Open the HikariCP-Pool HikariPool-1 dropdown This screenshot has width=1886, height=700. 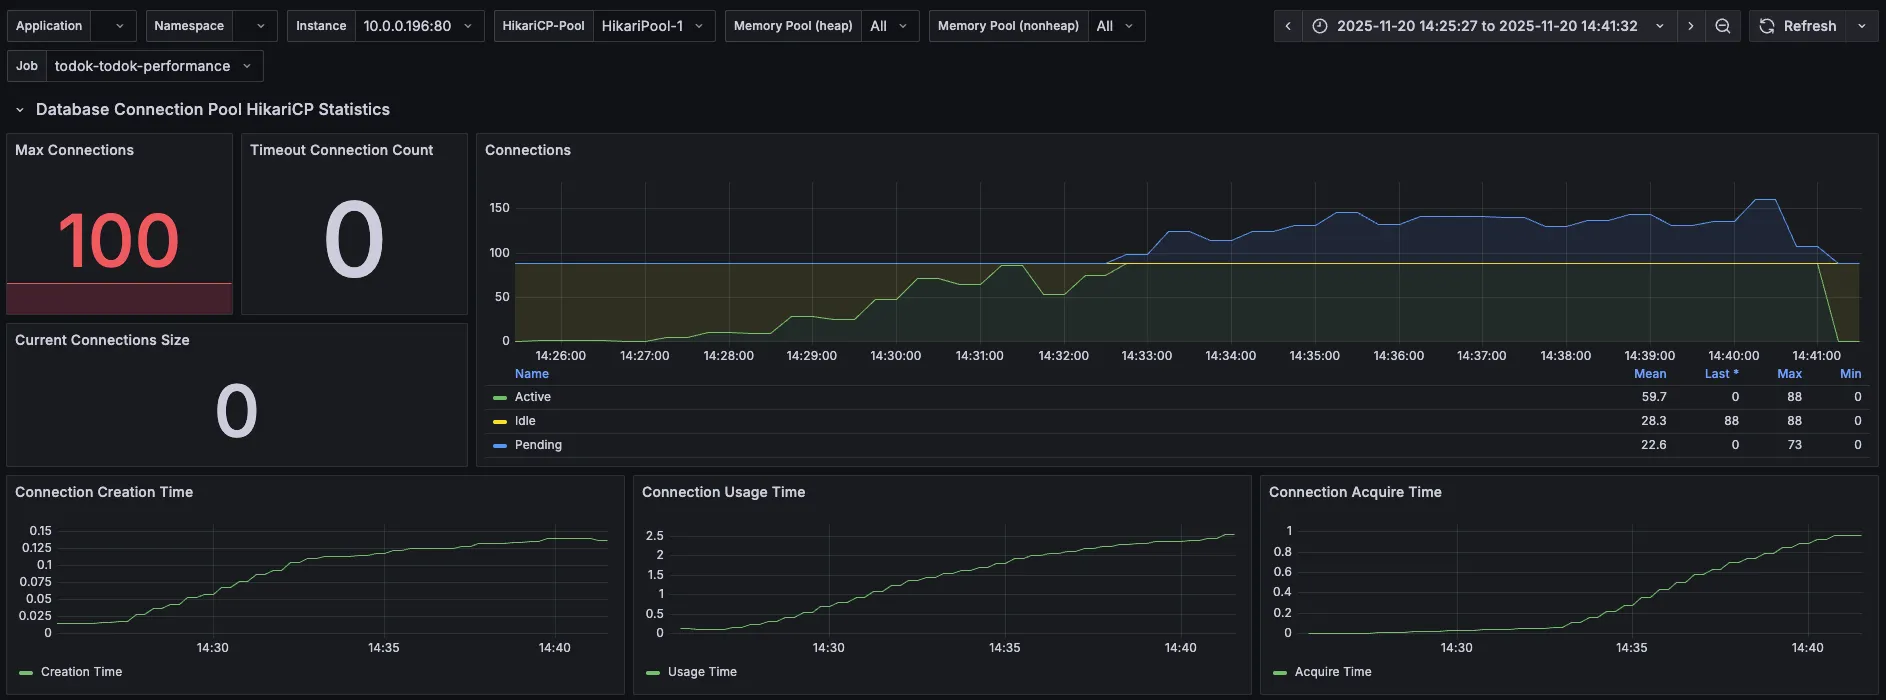point(653,26)
